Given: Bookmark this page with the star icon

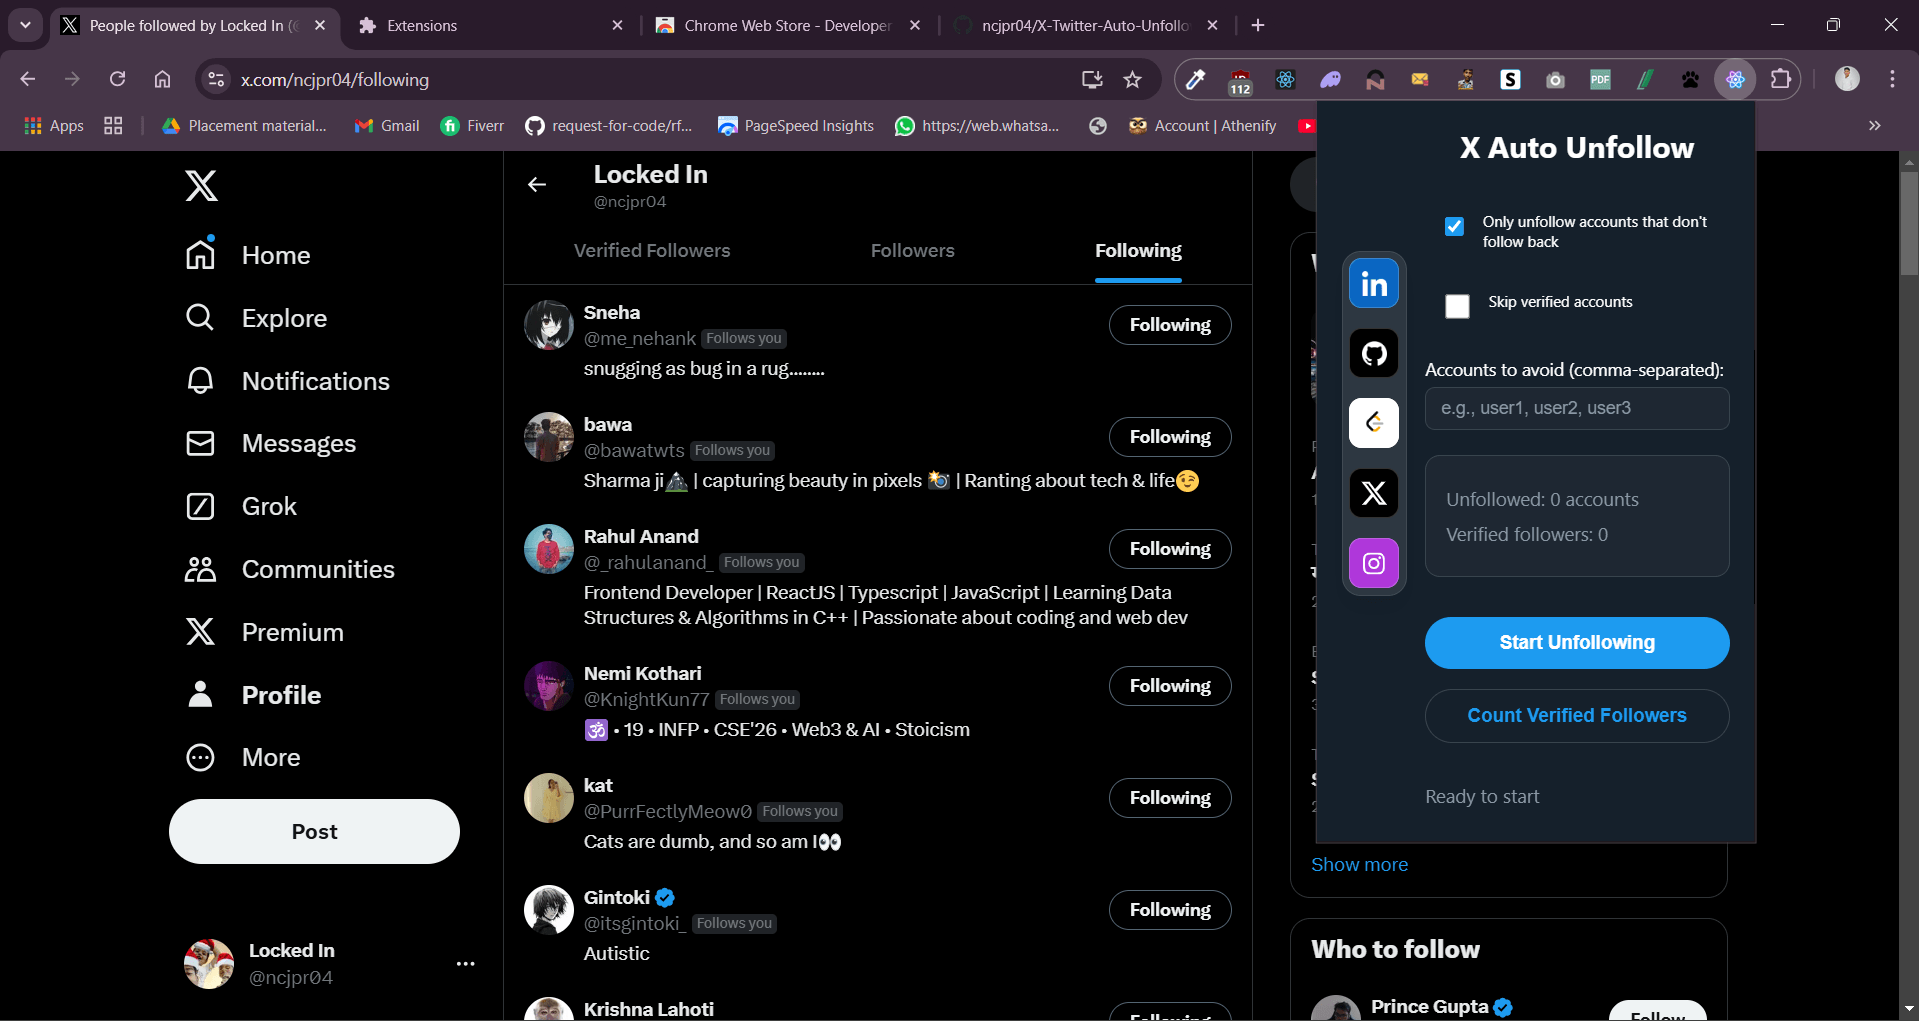Looking at the screenshot, I should coord(1132,80).
